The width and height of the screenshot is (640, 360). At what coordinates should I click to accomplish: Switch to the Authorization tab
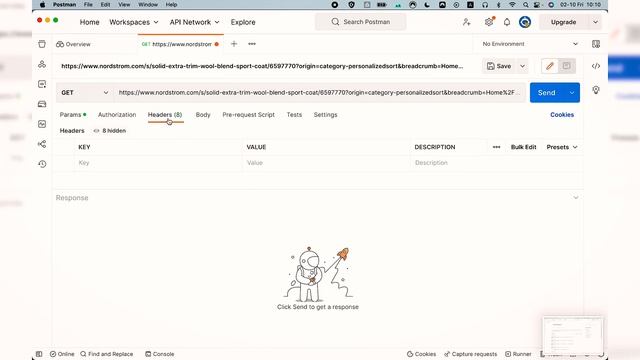click(117, 115)
